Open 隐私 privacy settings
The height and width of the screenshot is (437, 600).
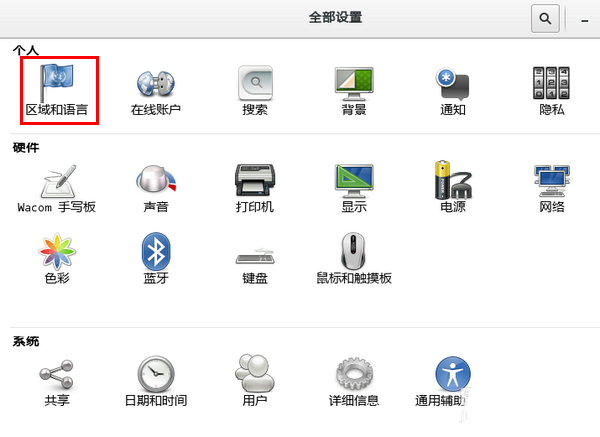click(x=551, y=91)
